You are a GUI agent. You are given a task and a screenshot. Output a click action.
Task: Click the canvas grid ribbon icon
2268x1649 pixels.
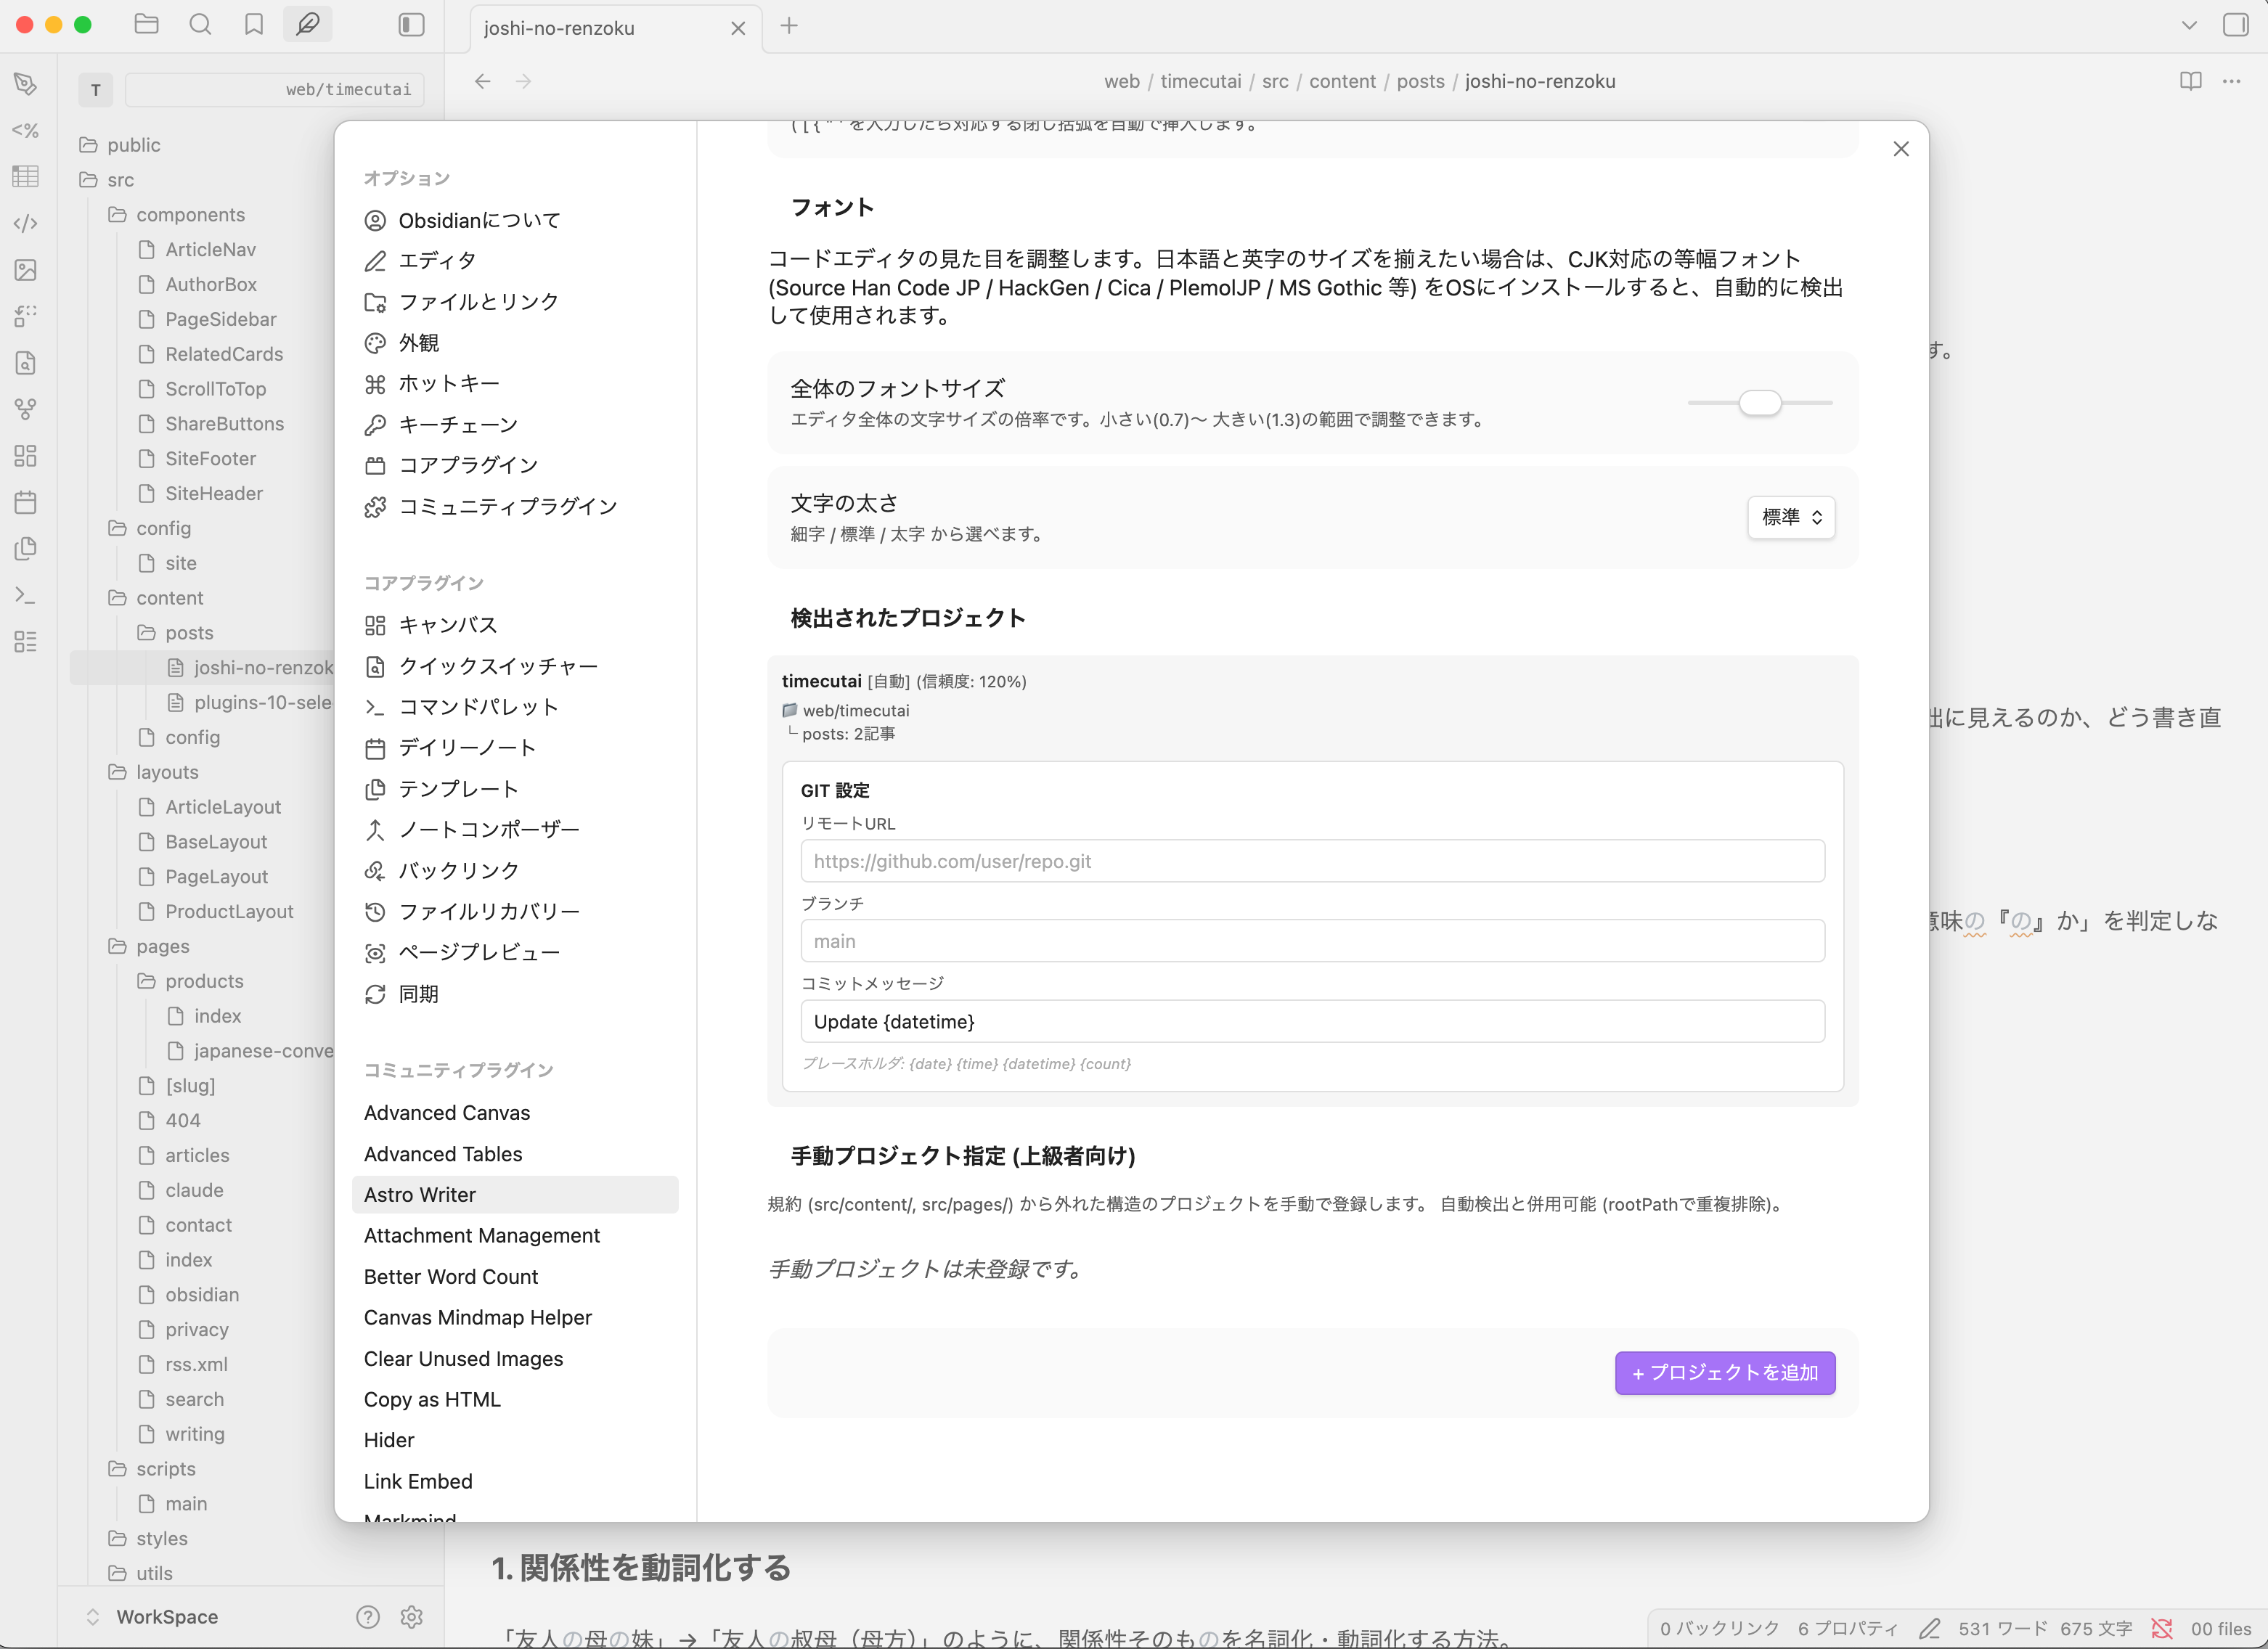coord(26,456)
